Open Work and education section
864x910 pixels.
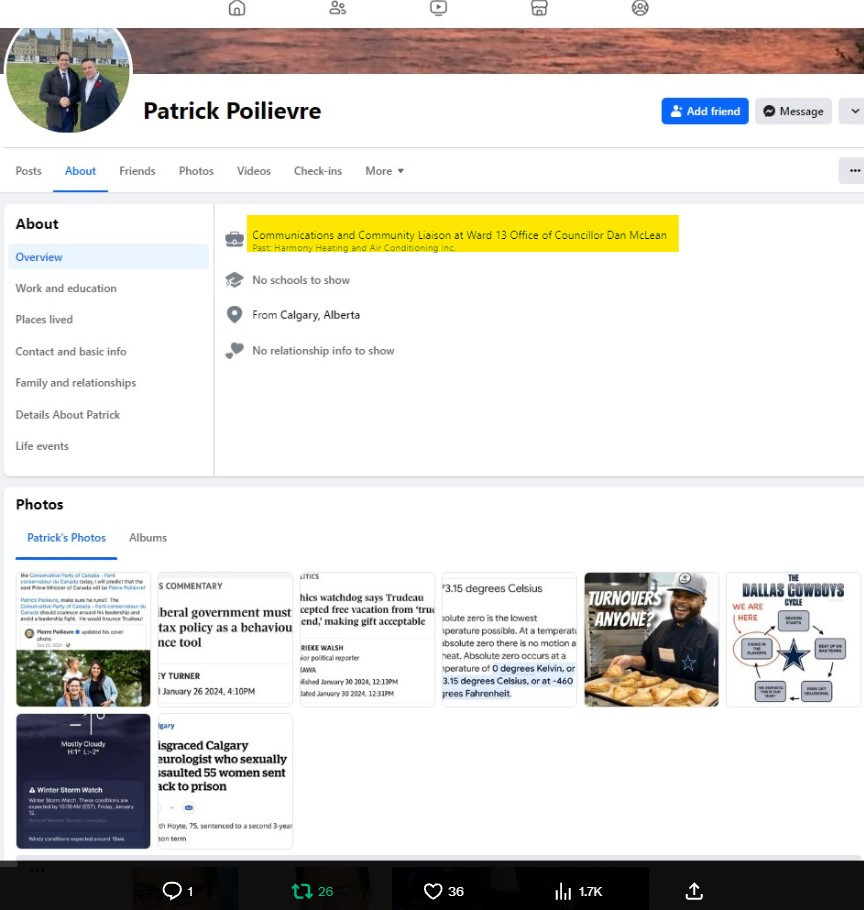point(66,289)
